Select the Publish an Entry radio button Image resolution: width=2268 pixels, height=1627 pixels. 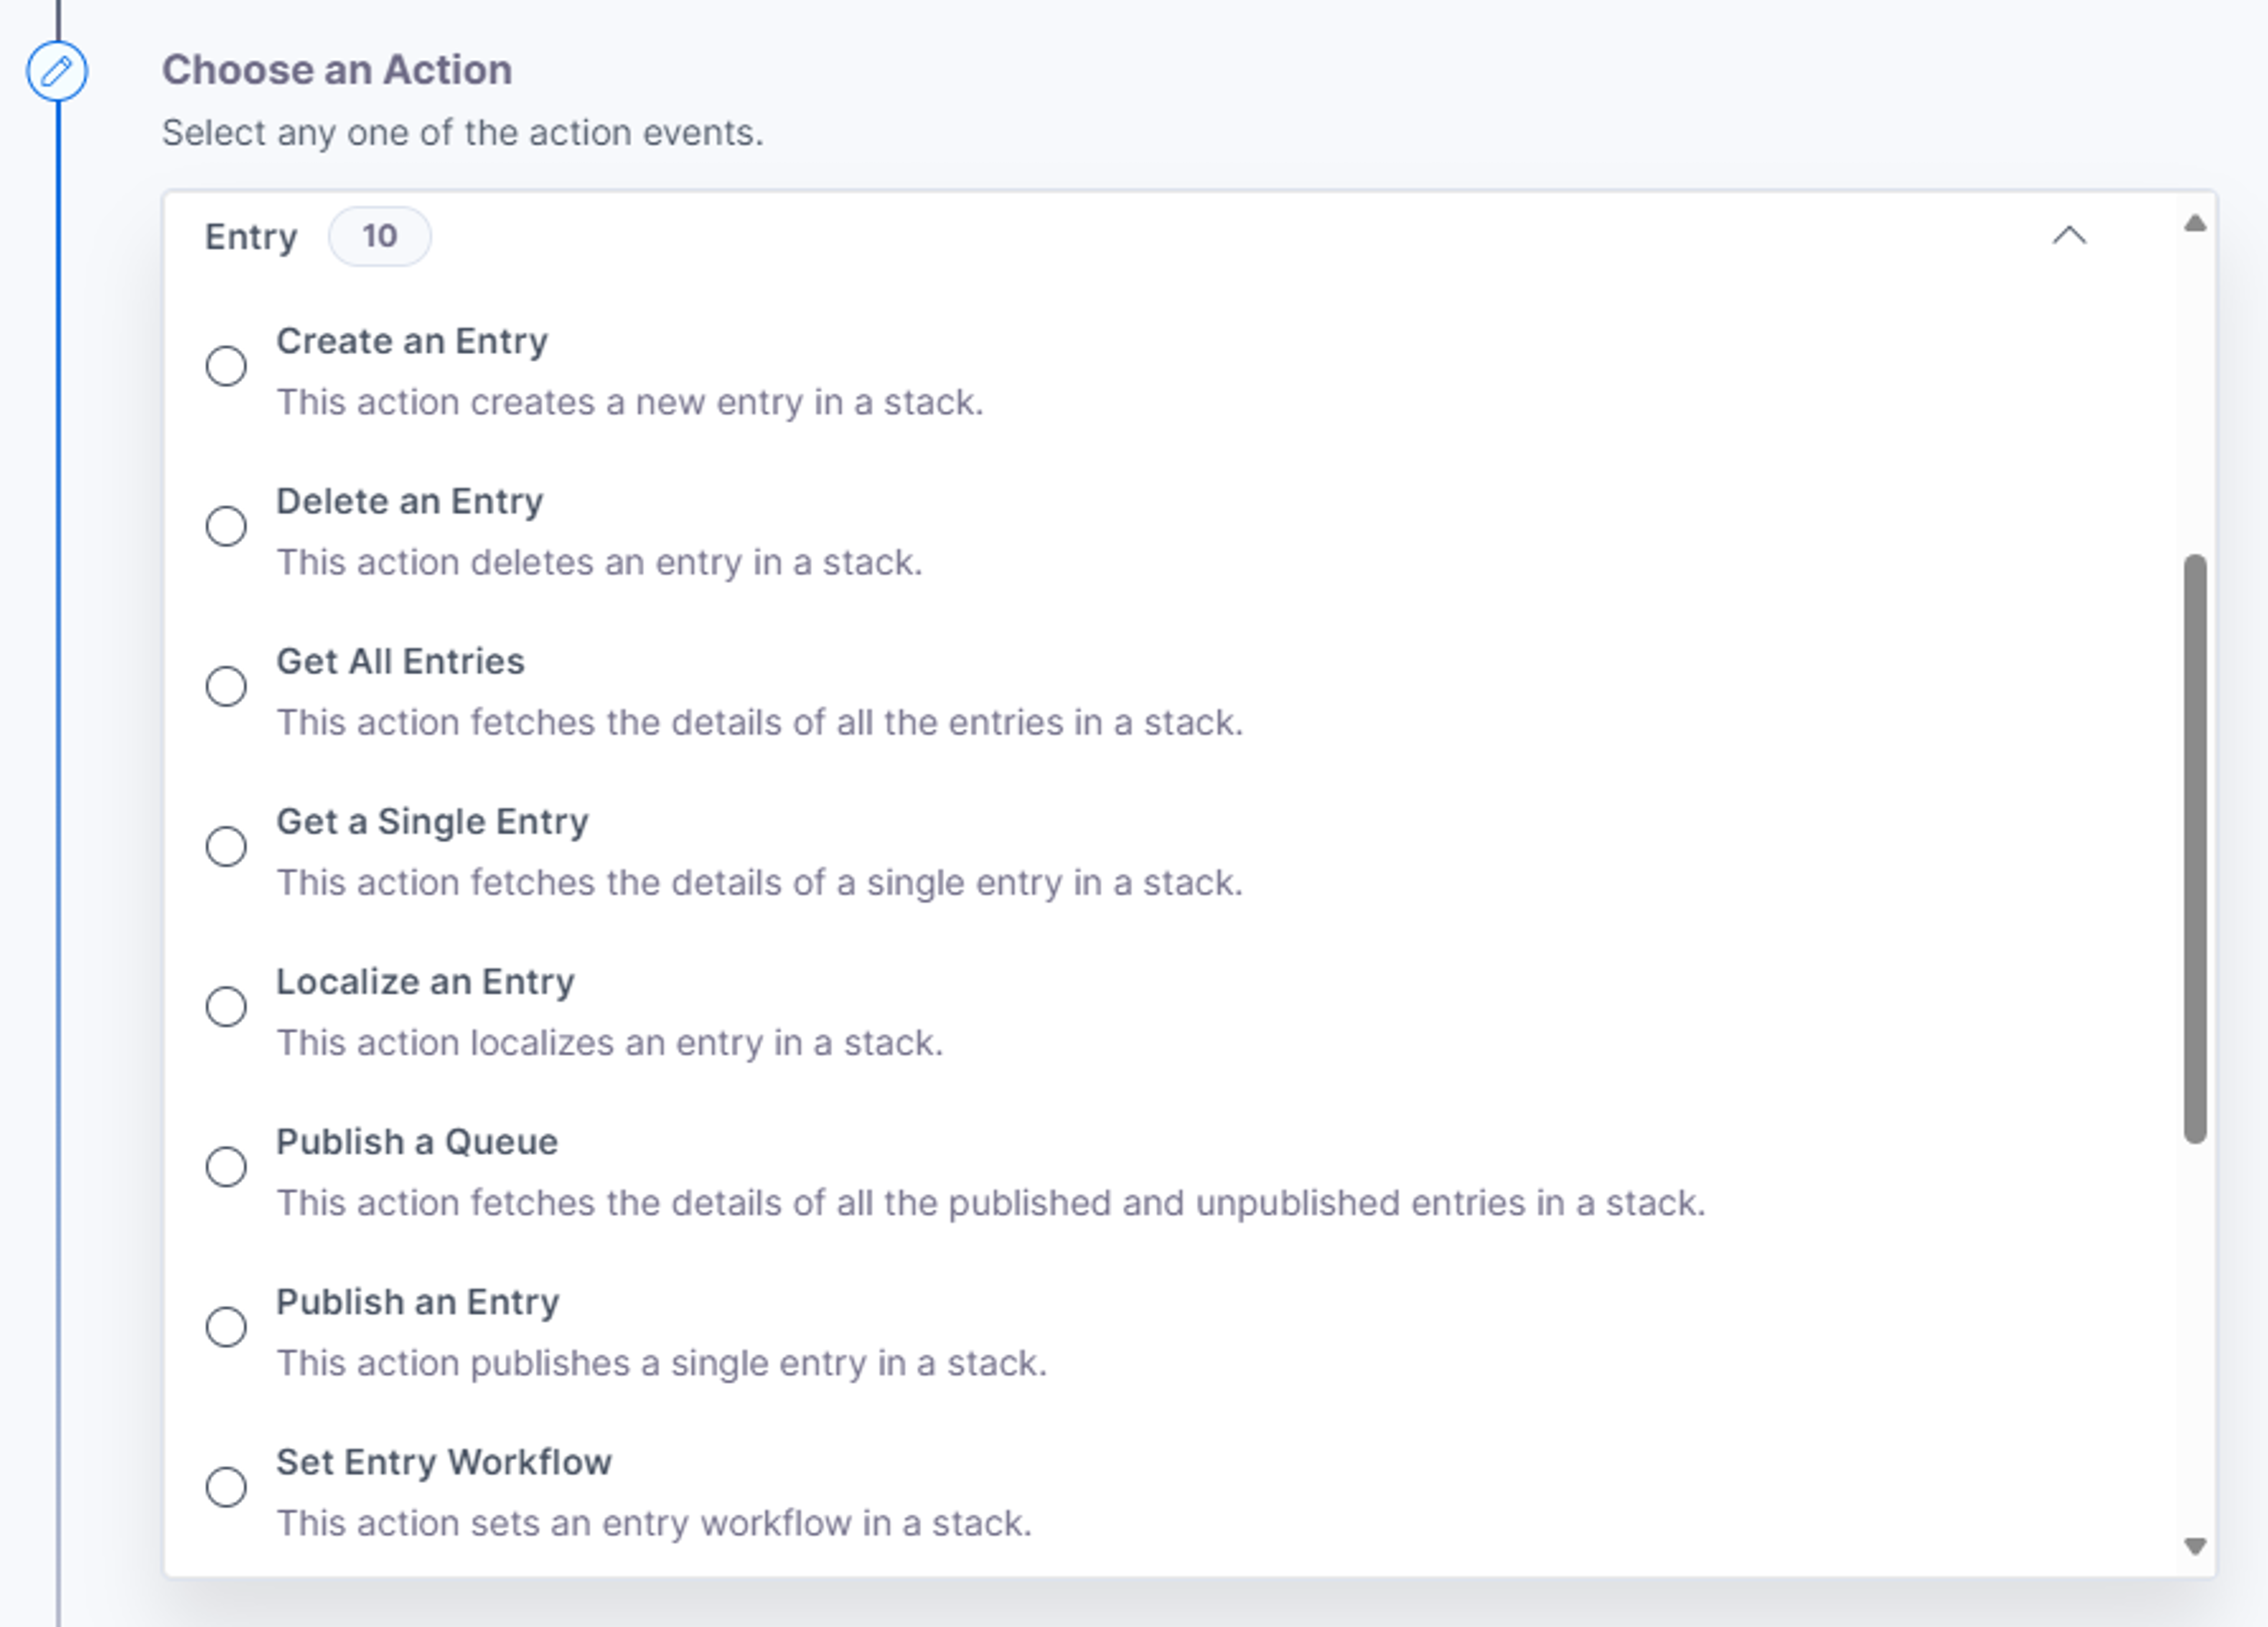pyautogui.click(x=226, y=1327)
